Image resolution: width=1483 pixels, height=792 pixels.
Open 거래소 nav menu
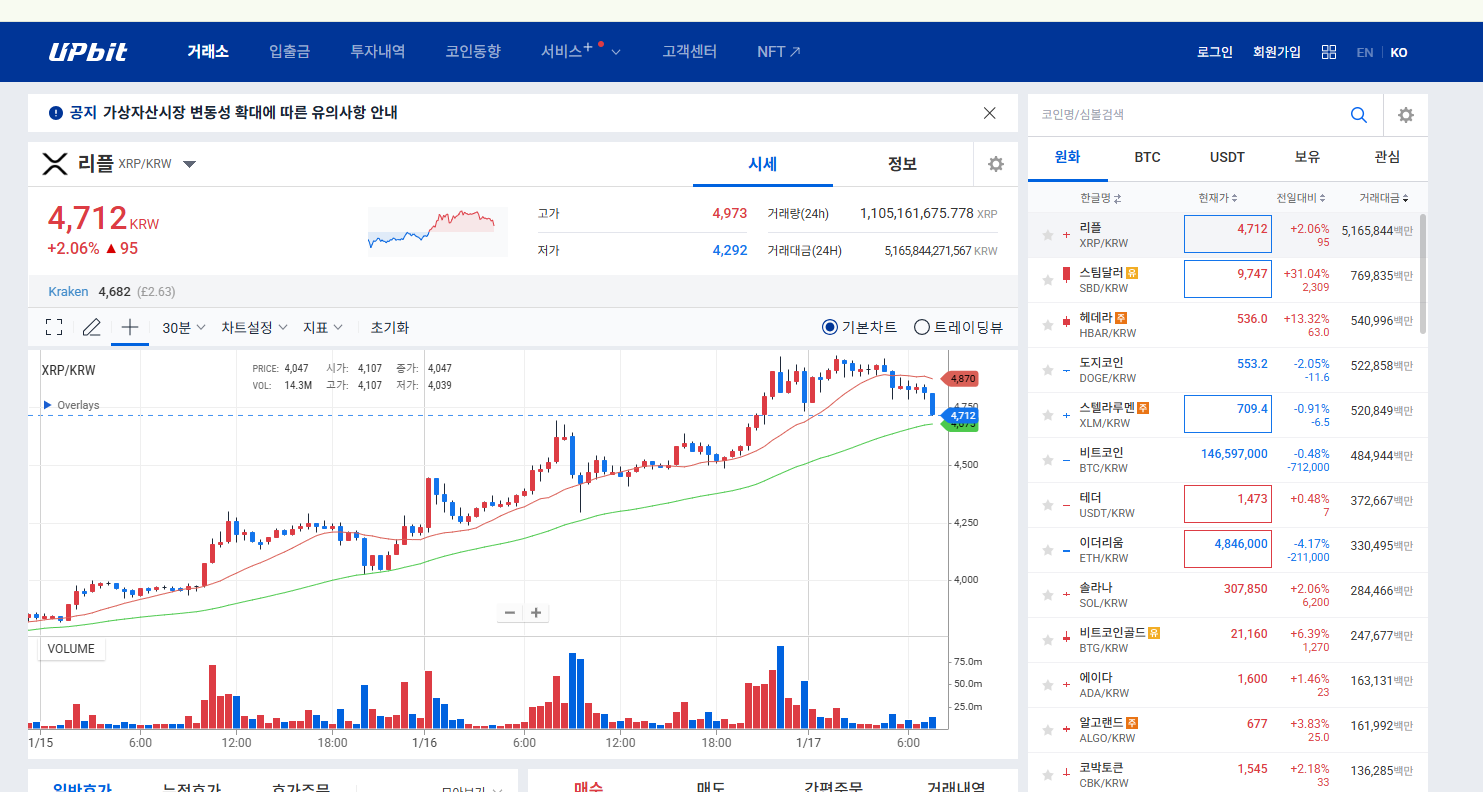tap(208, 52)
